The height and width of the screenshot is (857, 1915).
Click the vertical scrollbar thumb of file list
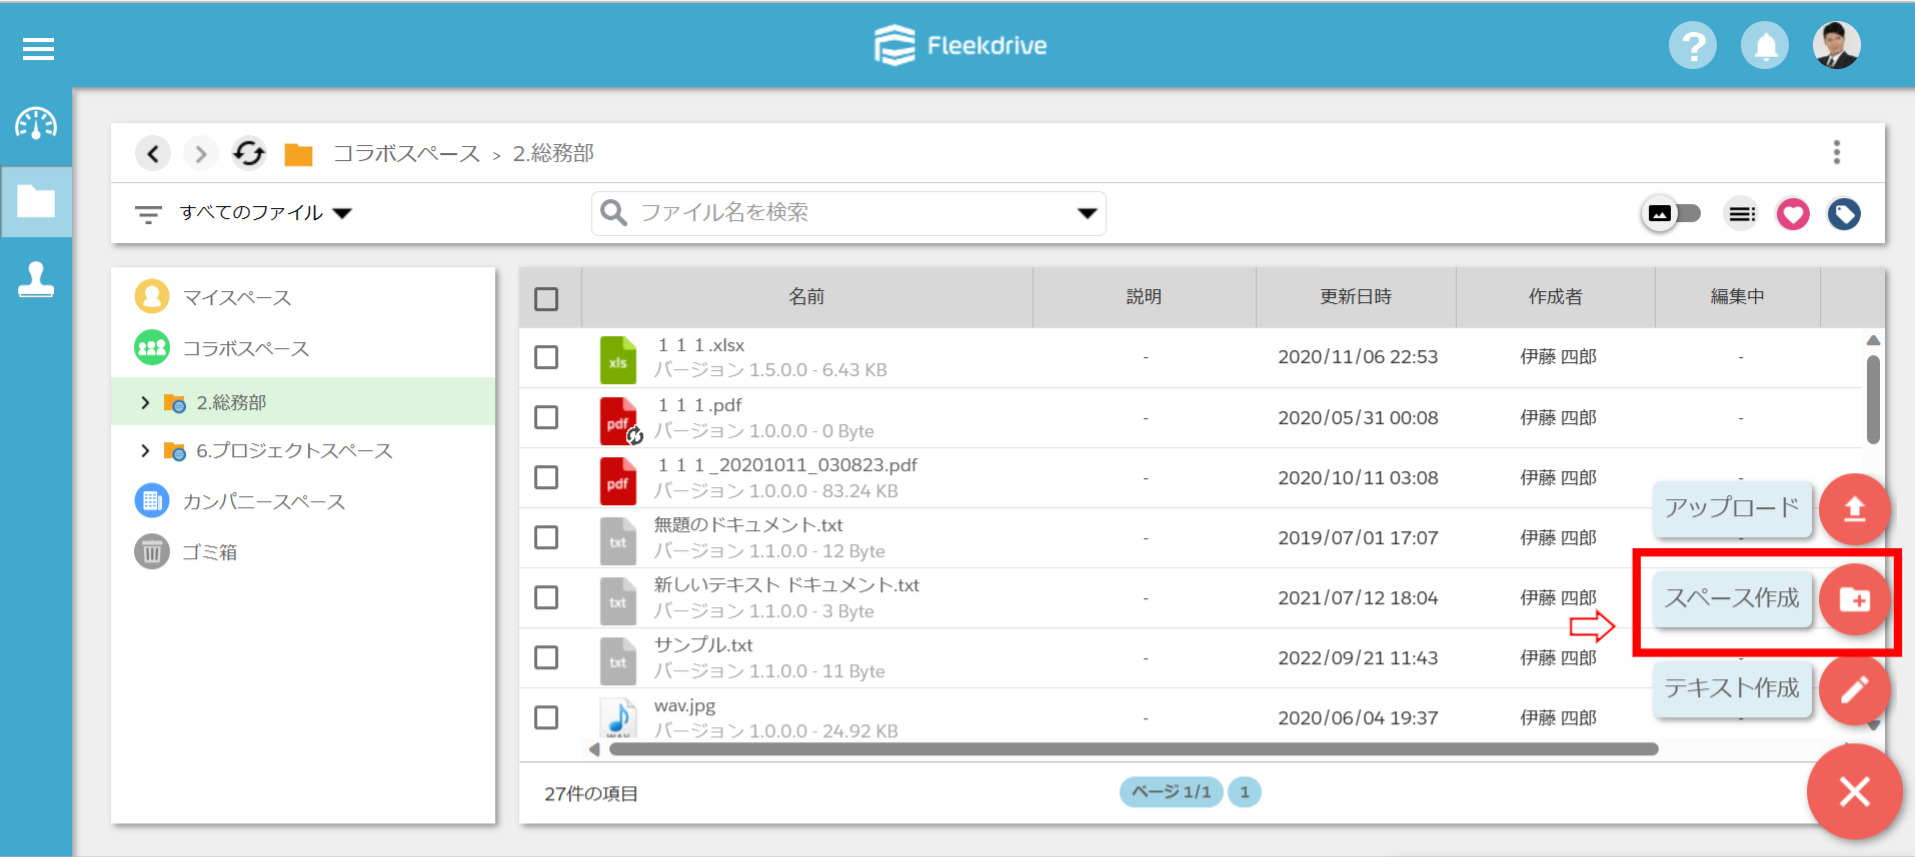tap(1873, 400)
